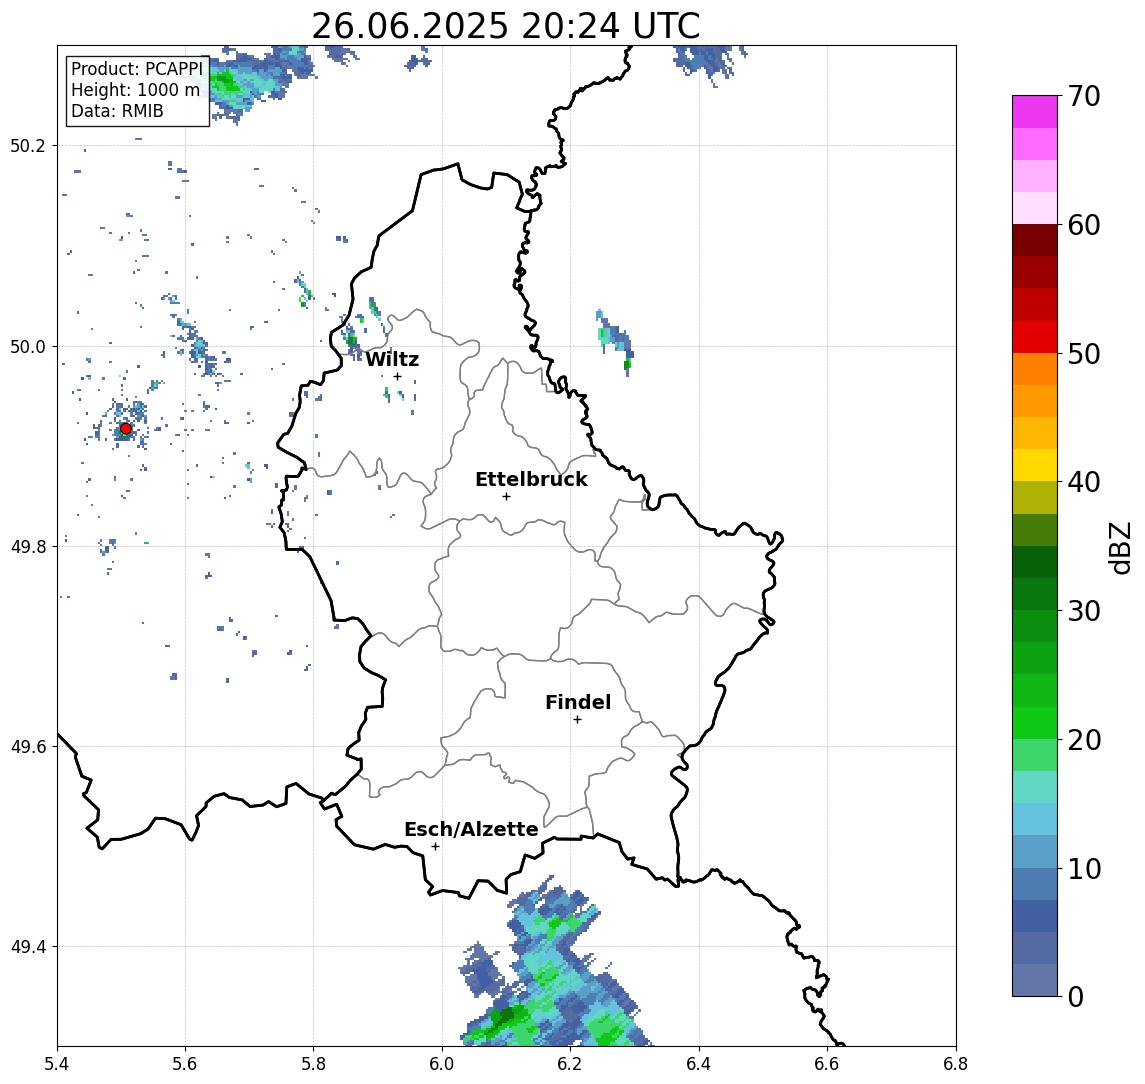
Task: Click the latitude tick label 50.0
Action: [28, 346]
